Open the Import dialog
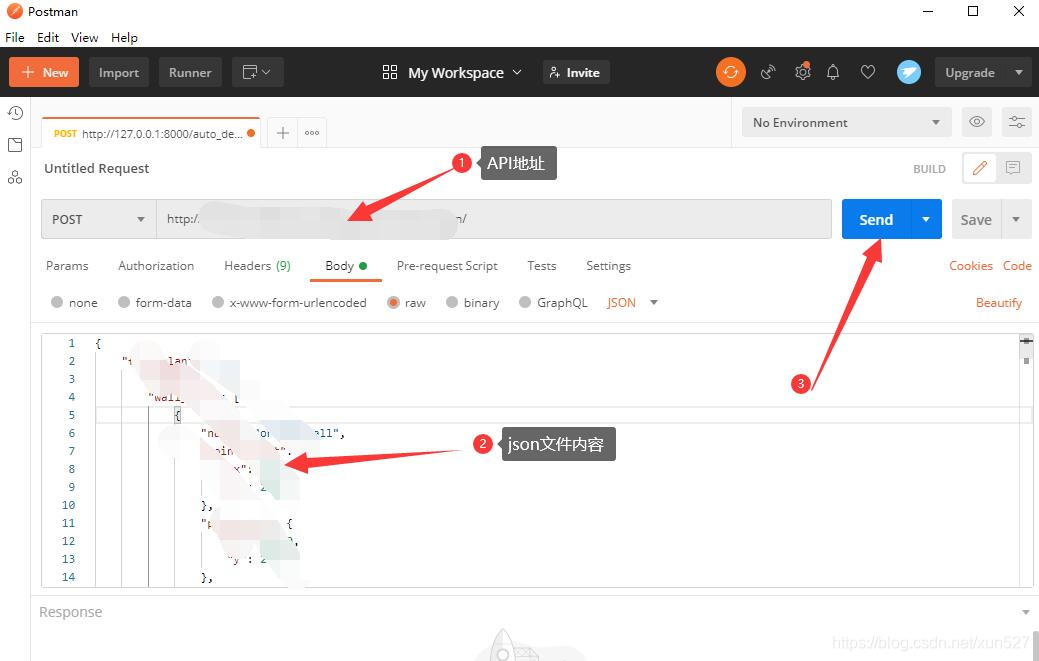 pos(119,72)
